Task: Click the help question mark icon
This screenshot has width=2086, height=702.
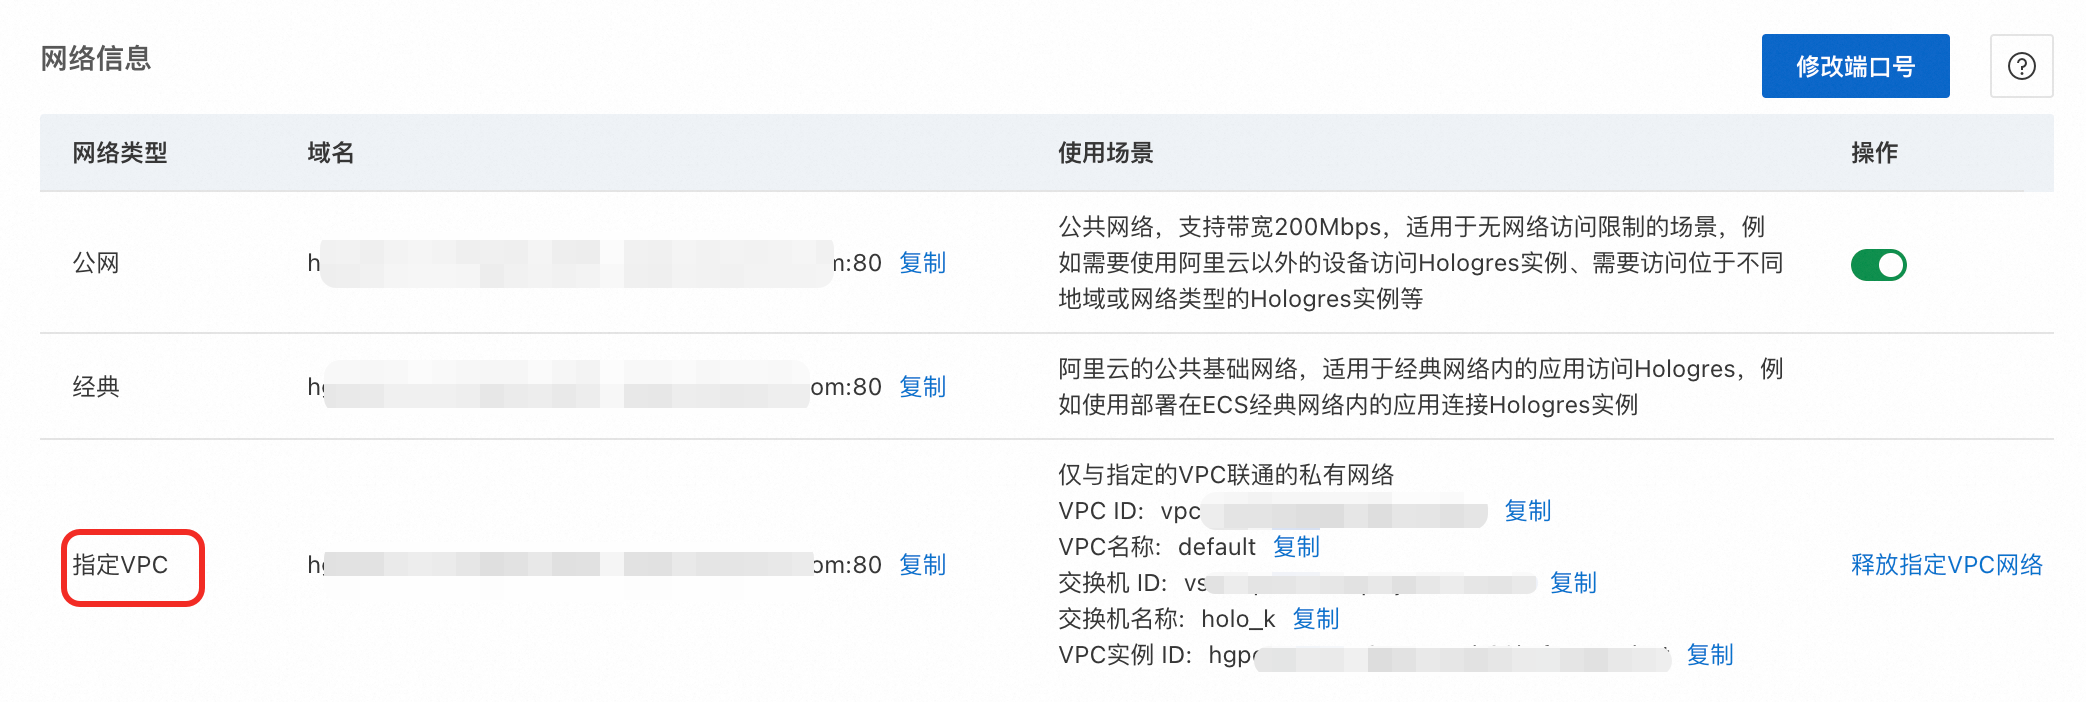Action: (2021, 66)
